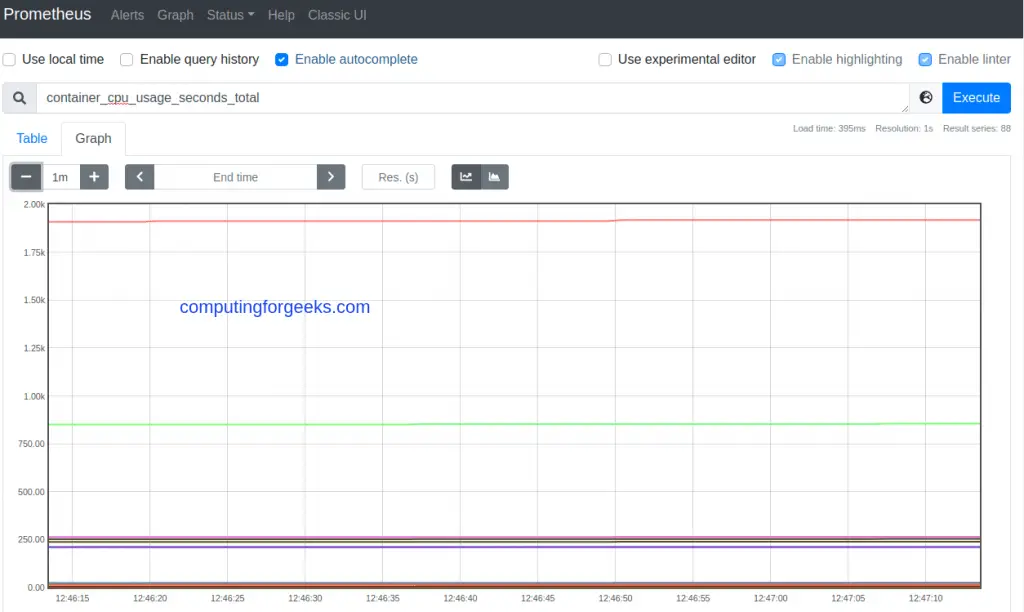
Task: Click the search magnifier icon beside the query
Action: (x=20, y=98)
